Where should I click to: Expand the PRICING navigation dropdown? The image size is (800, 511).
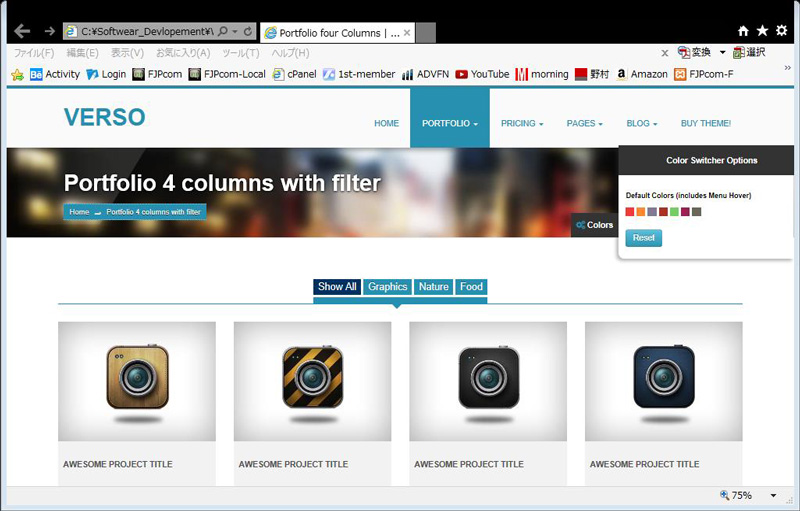coord(522,123)
